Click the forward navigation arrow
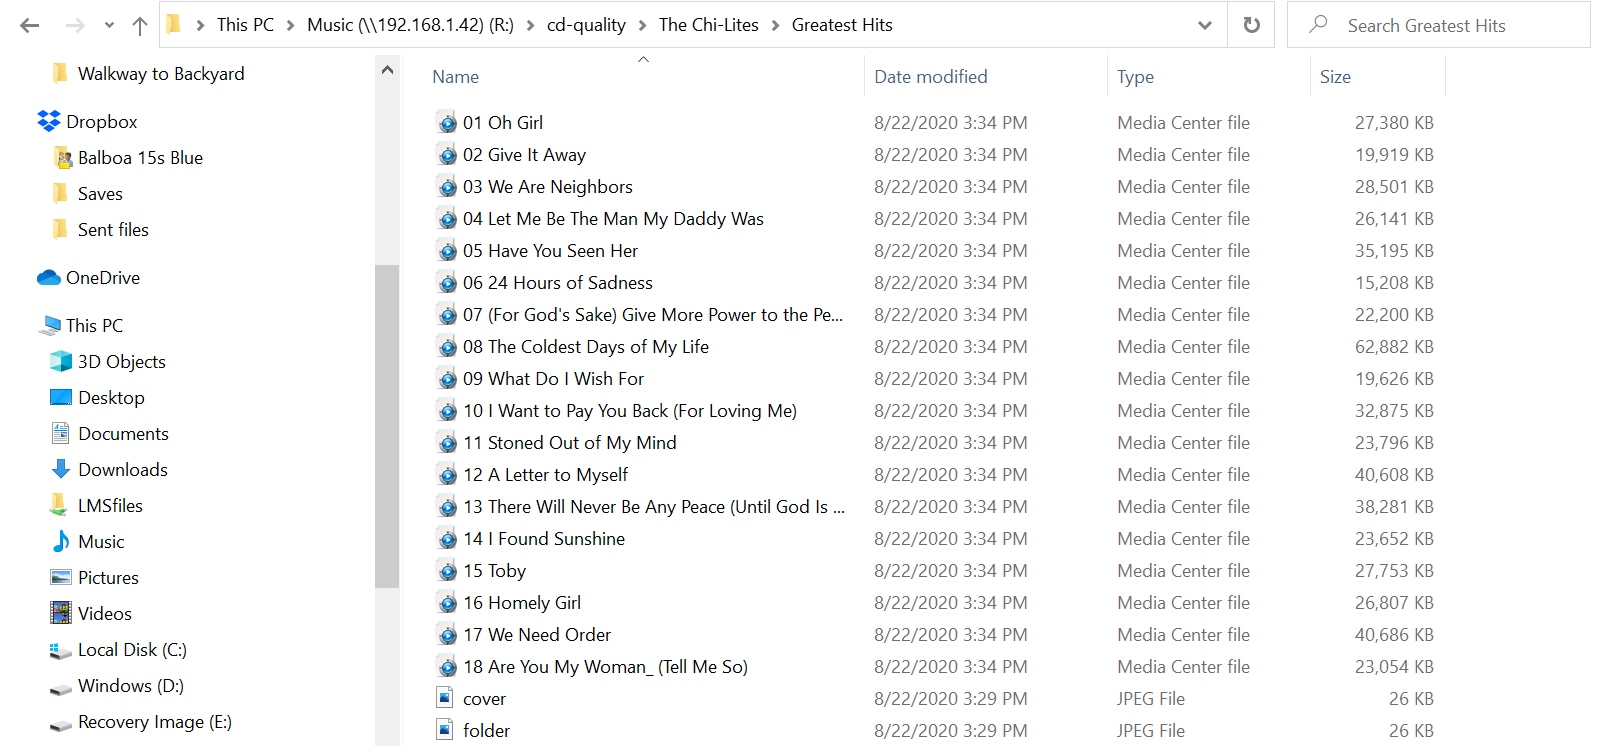 75,25
